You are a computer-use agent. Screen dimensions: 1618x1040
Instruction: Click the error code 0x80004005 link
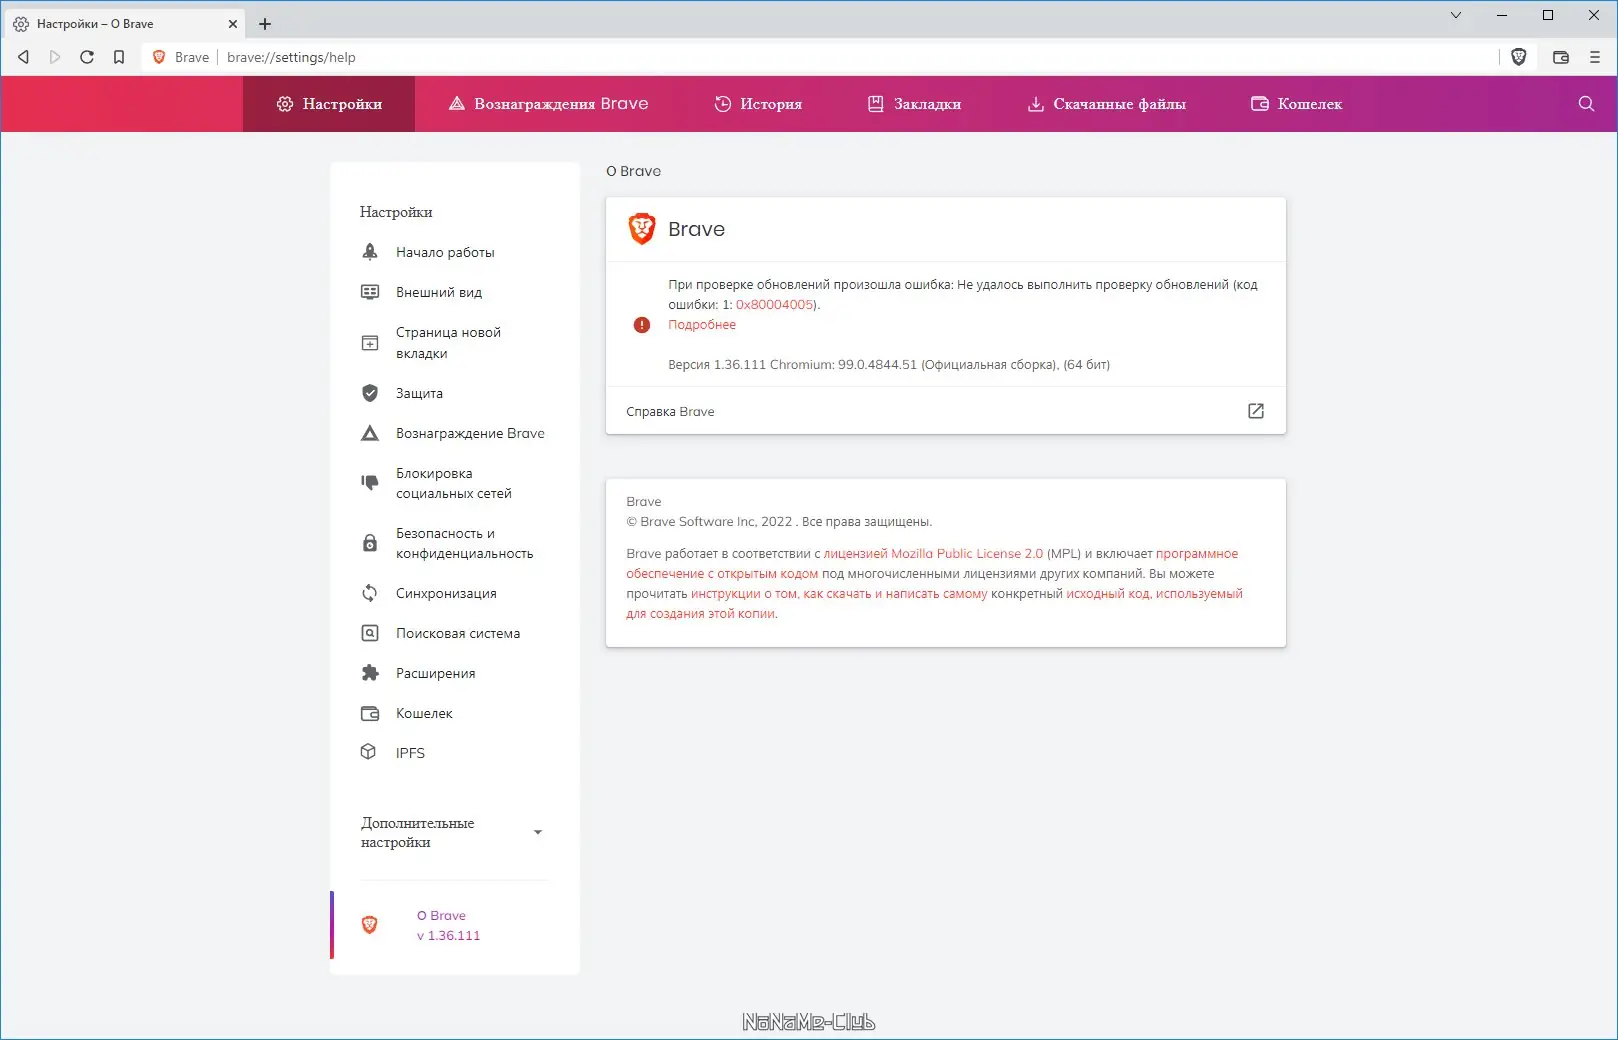(774, 305)
